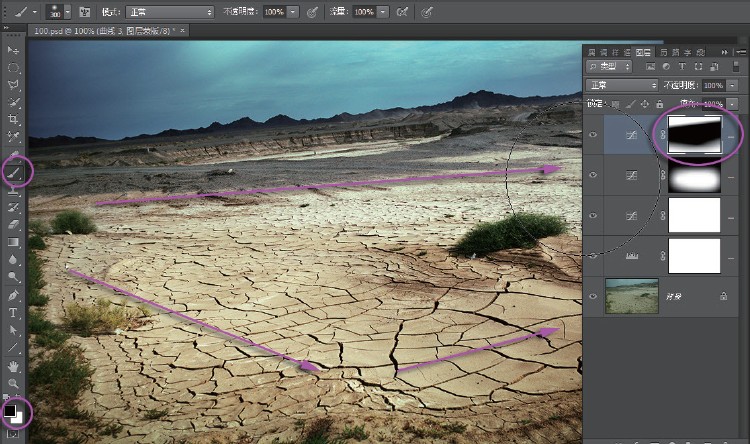Select the Path Selection tool
This screenshot has width=750, height=444.
coord(13,330)
